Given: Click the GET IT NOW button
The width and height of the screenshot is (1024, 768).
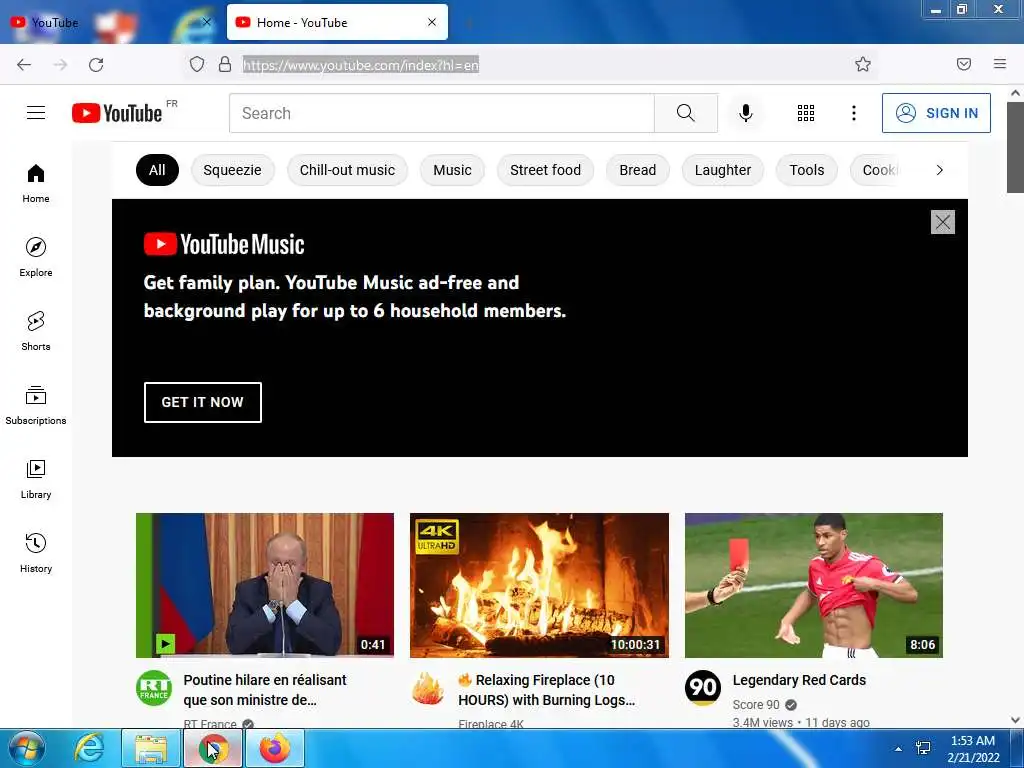Looking at the screenshot, I should tap(202, 402).
